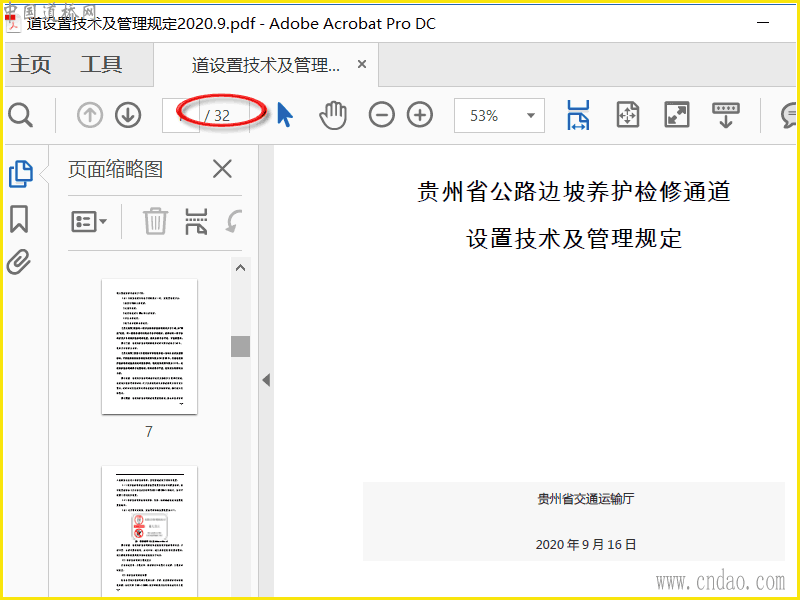The image size is (800, 600).
Task: Select the 道设置技术及管理 document tab
Action: [265, 65]
